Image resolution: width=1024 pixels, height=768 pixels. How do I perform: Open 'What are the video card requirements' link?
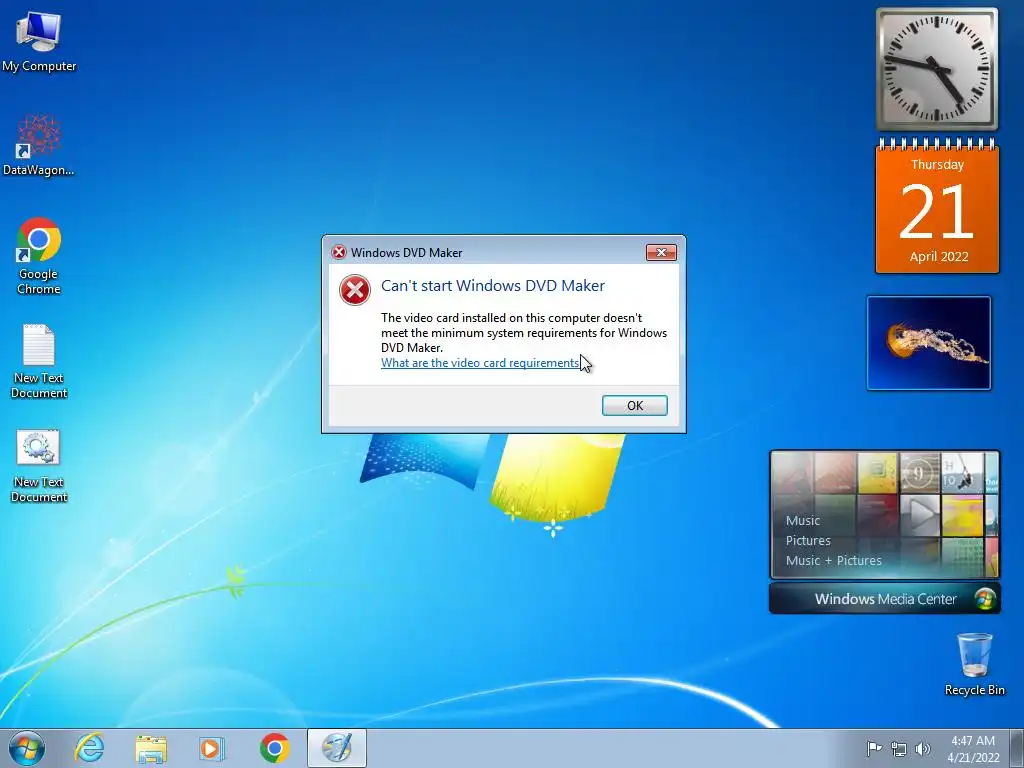click(x=480, y=363)
